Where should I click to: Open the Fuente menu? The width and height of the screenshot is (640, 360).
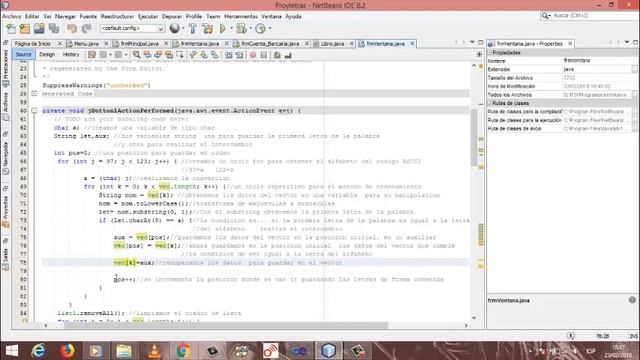pos(88,16)
